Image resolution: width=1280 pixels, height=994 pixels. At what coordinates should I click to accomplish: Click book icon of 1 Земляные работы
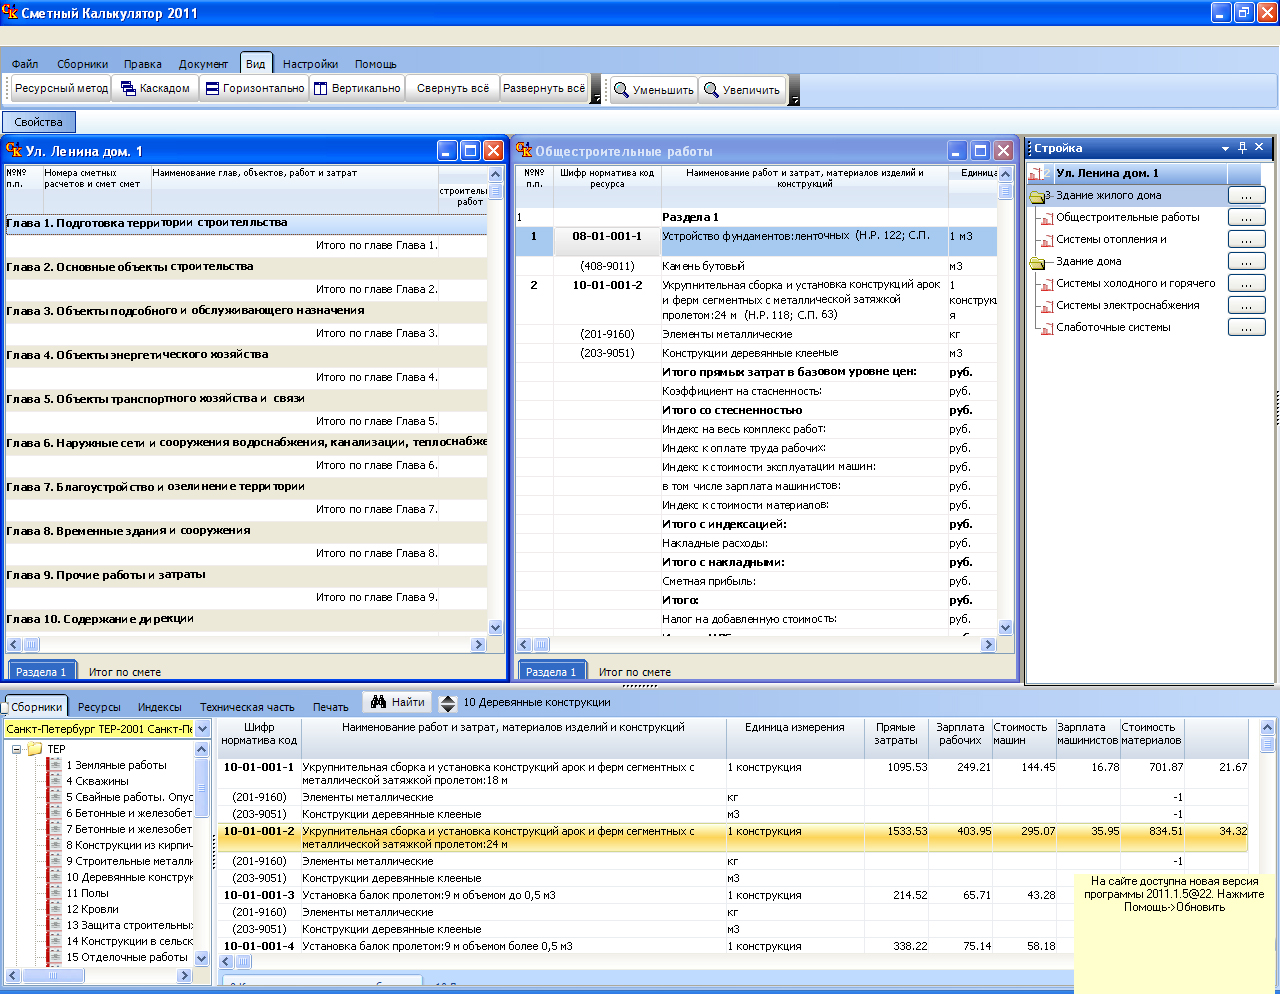(55, 765)
